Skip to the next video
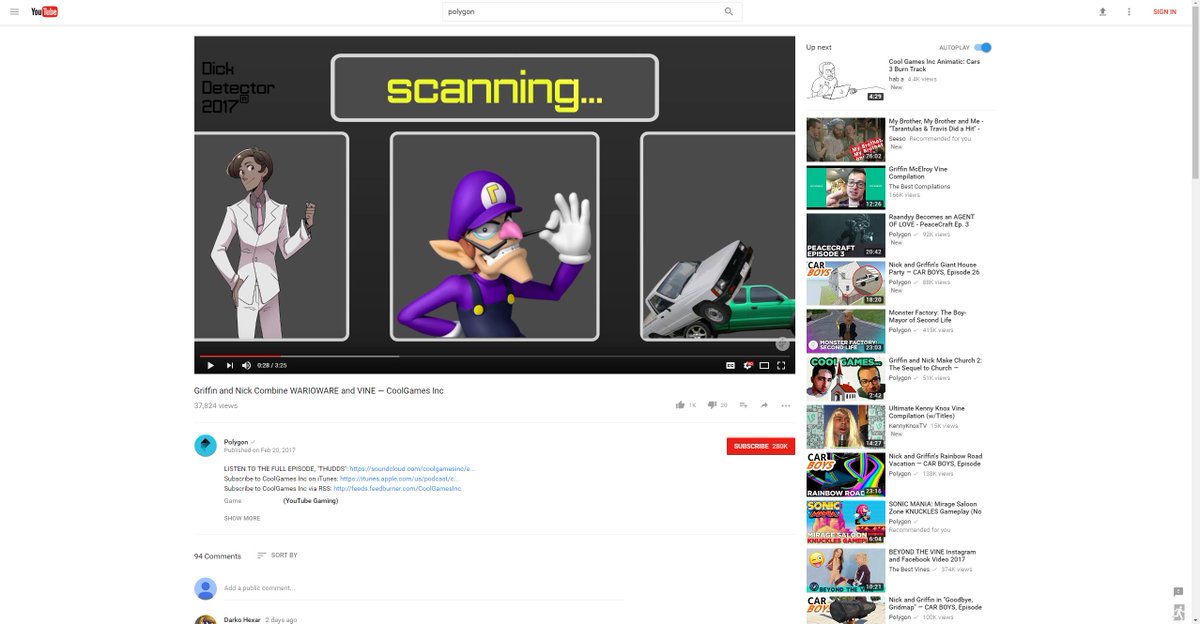This screenshot has width=1200, height=624. click(x=229, y=366)
